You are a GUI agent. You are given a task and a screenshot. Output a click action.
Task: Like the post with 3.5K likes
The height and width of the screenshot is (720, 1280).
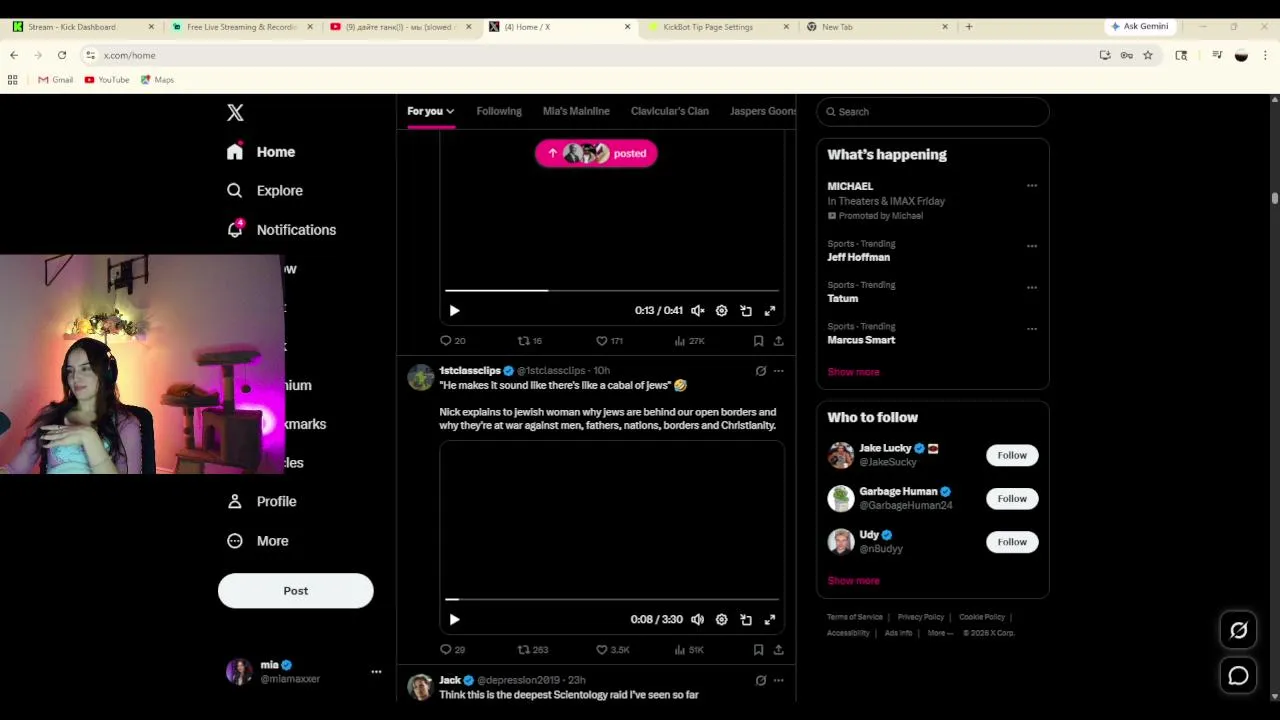point(613,650)
